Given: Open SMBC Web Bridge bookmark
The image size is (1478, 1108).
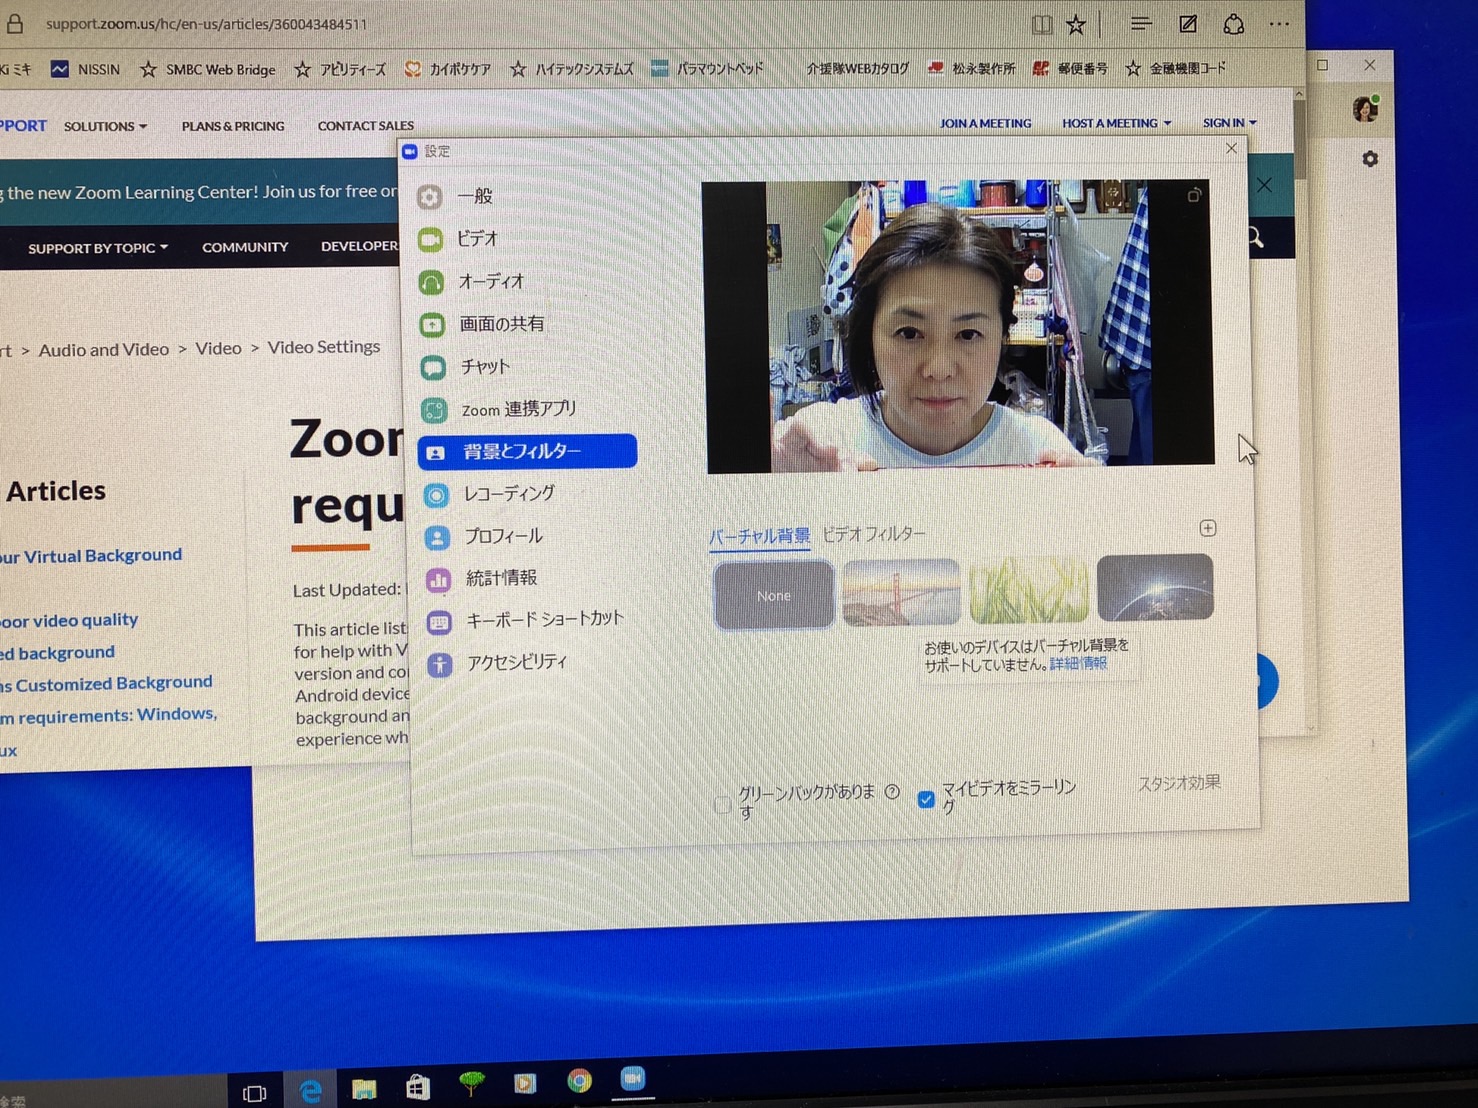Looking at the screenshot, I should point(208,69).
